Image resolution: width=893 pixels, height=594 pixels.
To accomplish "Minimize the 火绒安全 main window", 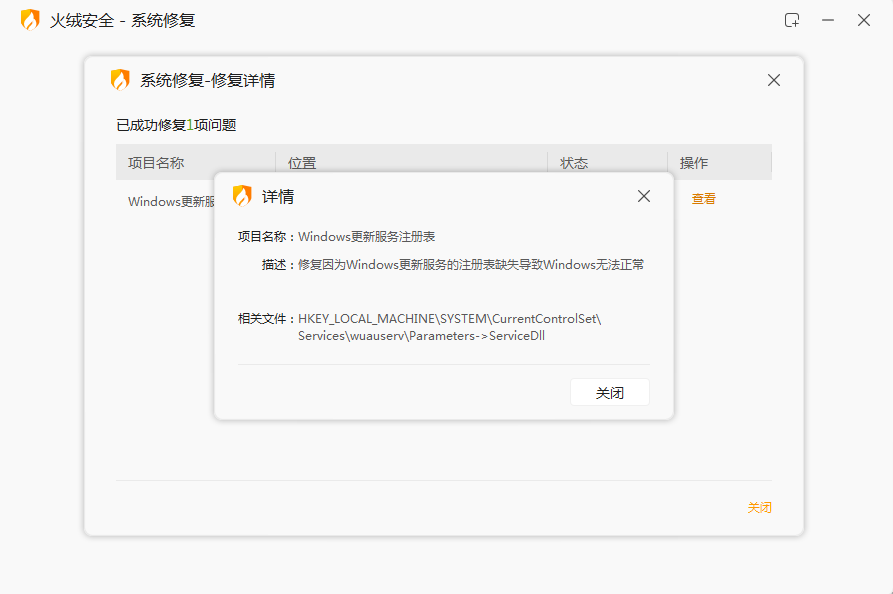I will (x=828, y=21).
